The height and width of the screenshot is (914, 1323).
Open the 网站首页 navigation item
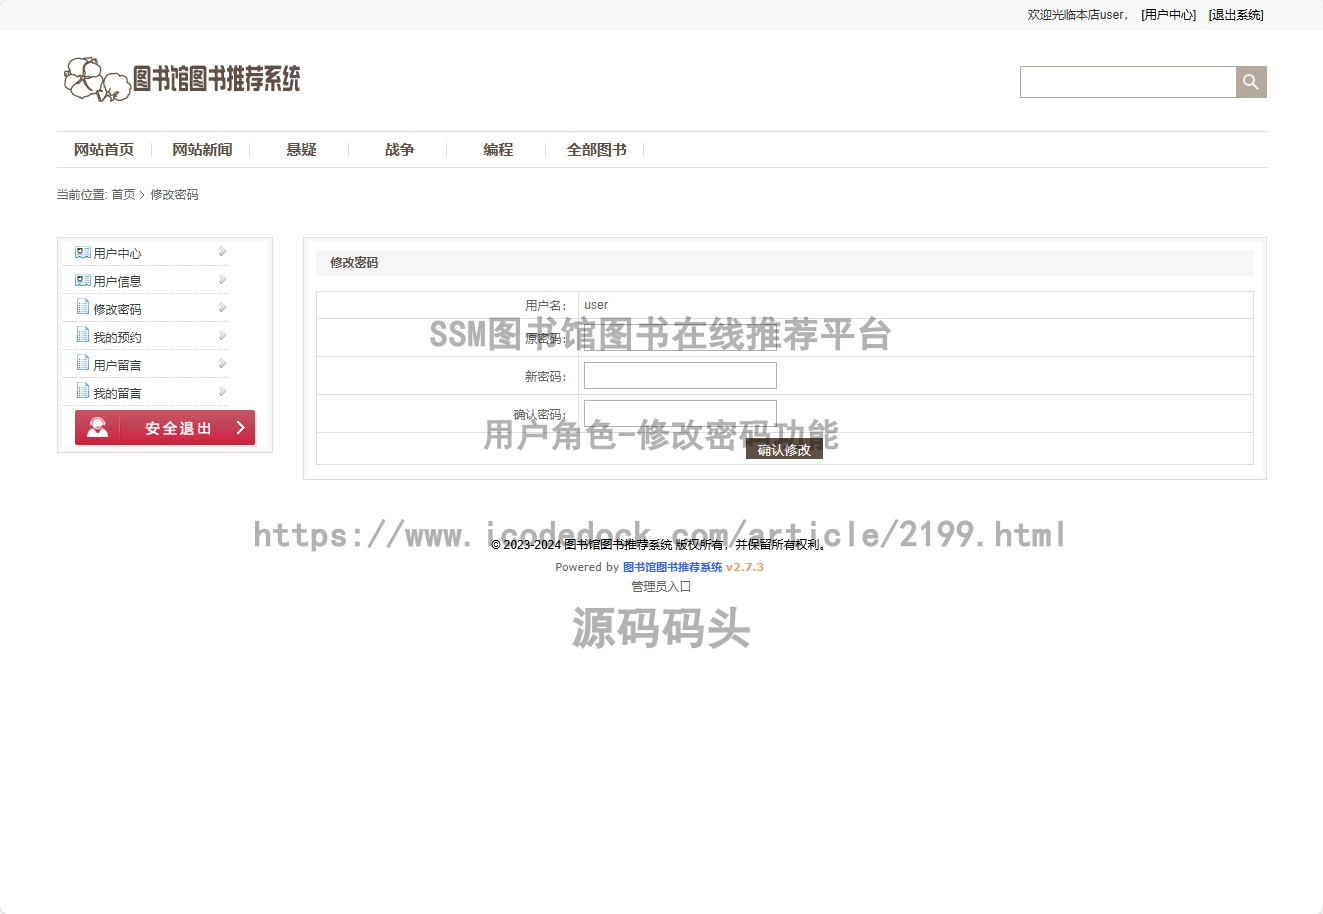point(104,150)
